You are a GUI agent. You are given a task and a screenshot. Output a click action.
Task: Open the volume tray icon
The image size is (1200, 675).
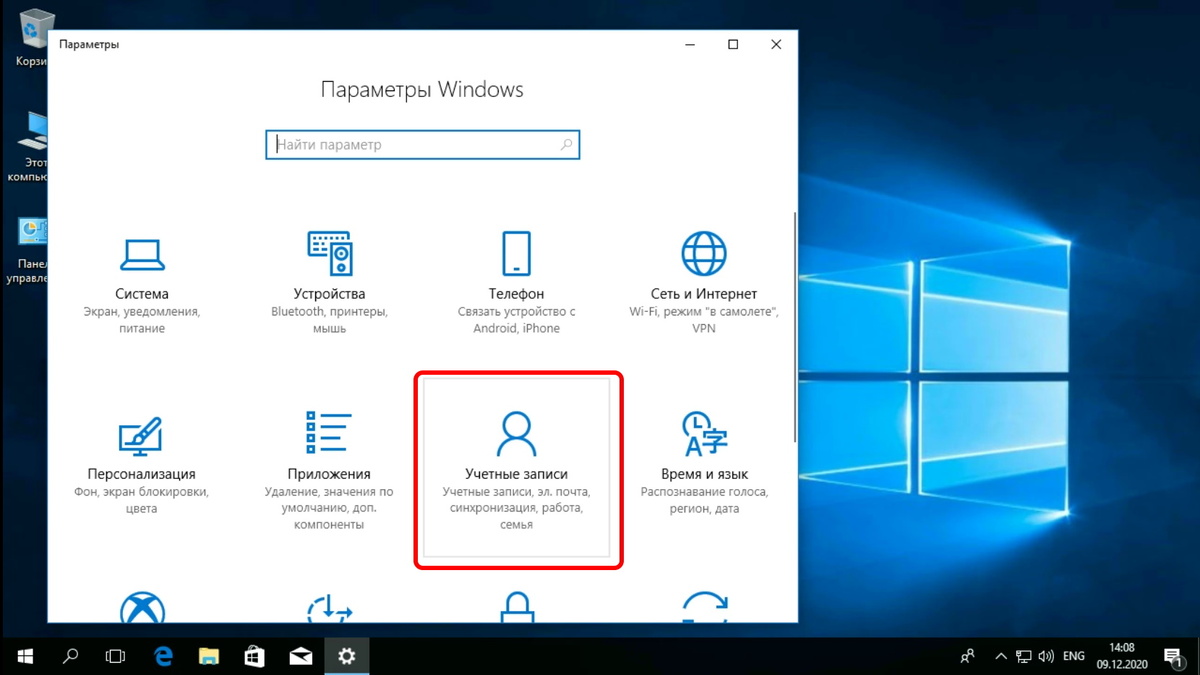tap(1047, 656)
